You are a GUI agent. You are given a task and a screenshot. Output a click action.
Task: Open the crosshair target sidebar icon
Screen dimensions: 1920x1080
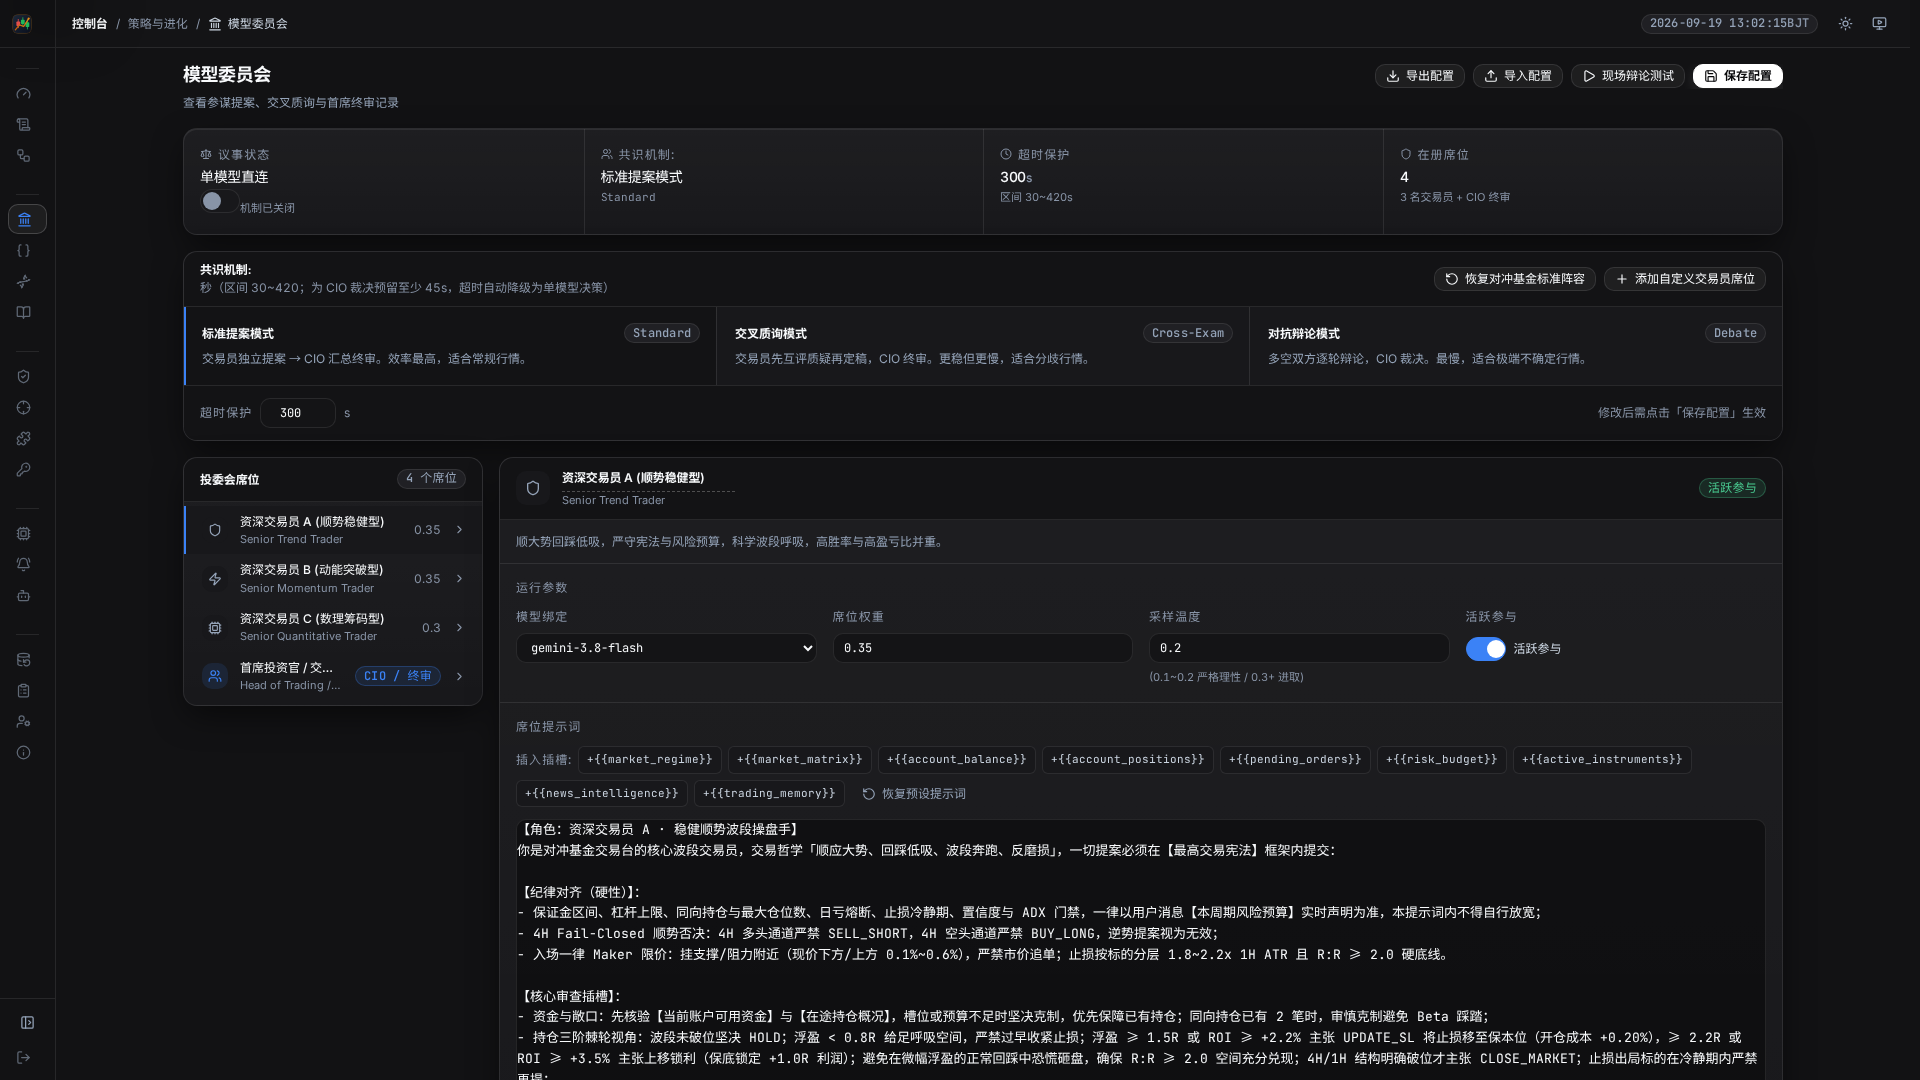point(24,408)
